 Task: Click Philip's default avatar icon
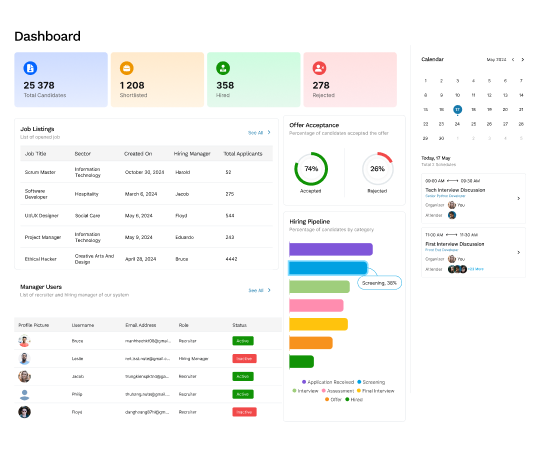tap(24, 394)
